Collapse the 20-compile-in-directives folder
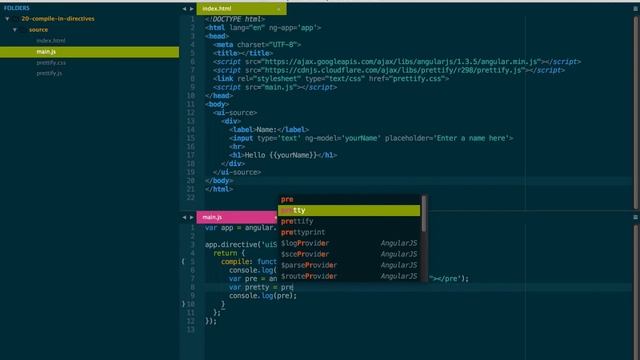 pyautogui.click(x=7, y=19)
